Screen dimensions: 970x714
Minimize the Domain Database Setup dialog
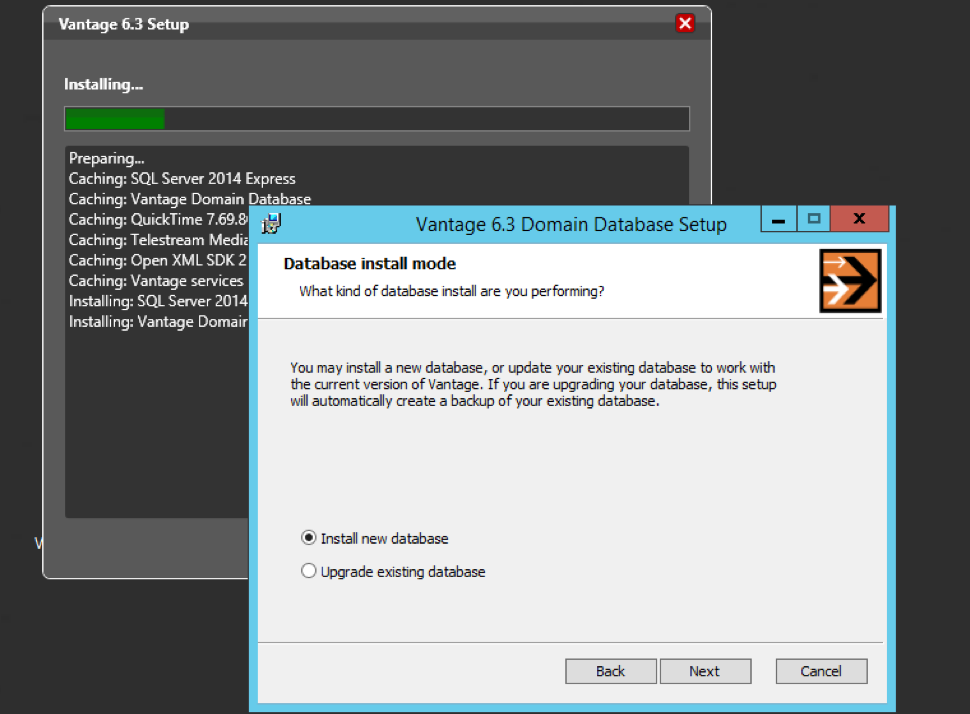tap(778, 219)
